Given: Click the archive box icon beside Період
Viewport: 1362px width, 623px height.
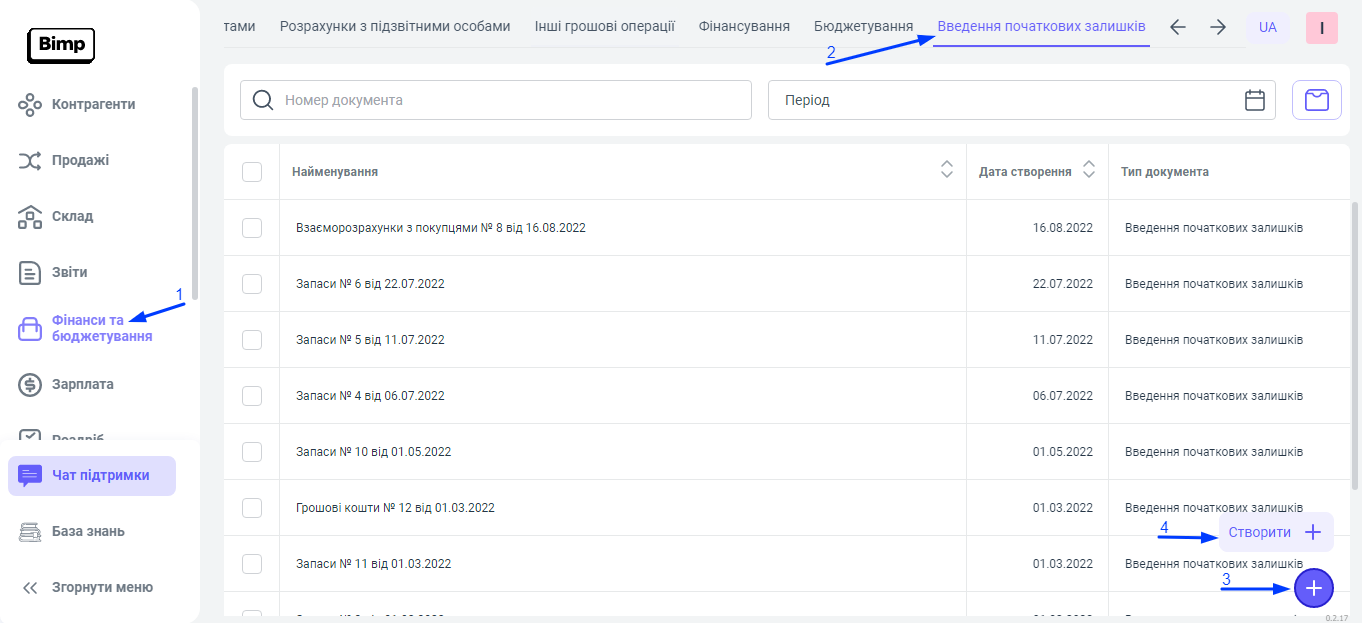Looking at the screenshot, I should pyautogui.click(x=1316, y=100).
